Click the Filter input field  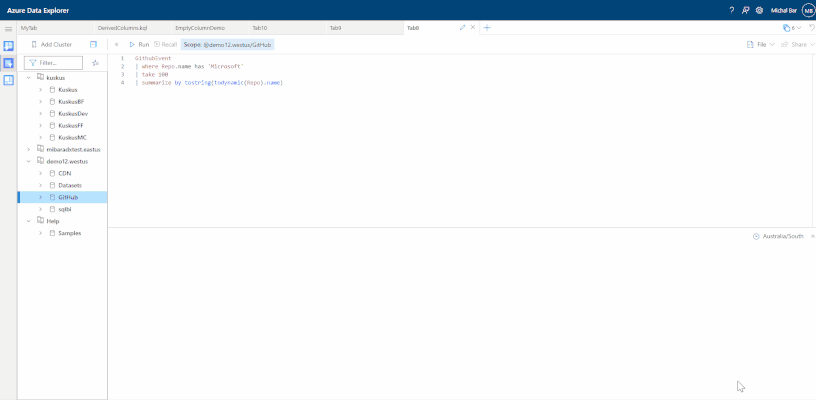pyautogui.click(x=53, y=63)
